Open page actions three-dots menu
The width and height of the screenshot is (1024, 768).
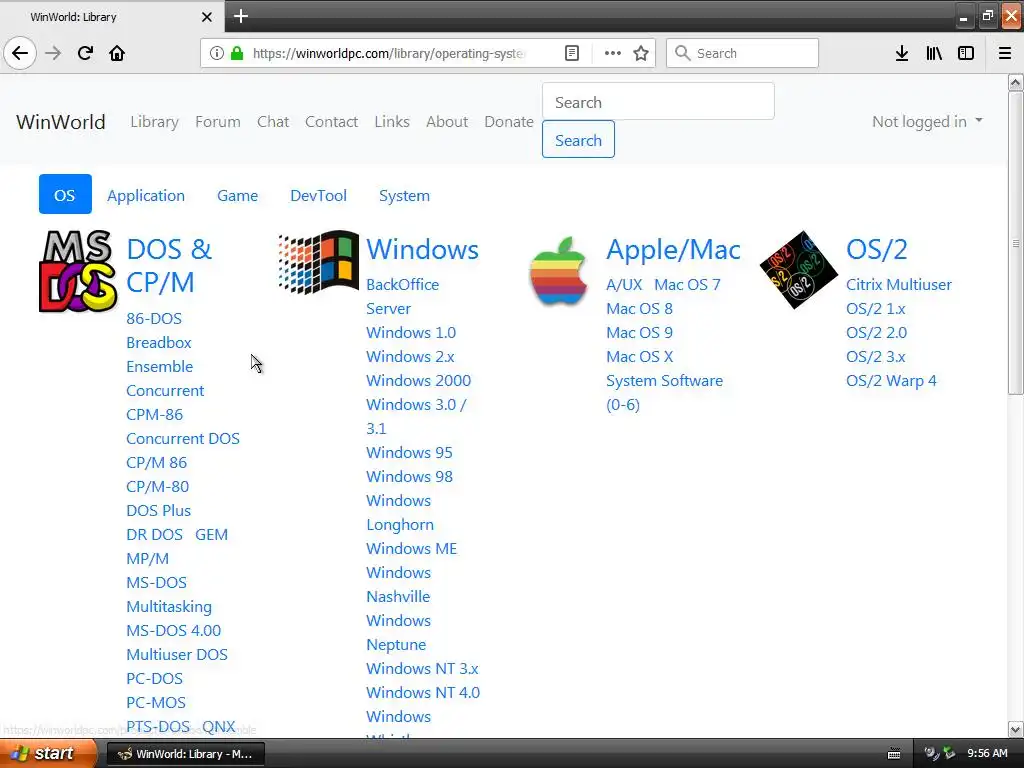(x=612, y=53)
